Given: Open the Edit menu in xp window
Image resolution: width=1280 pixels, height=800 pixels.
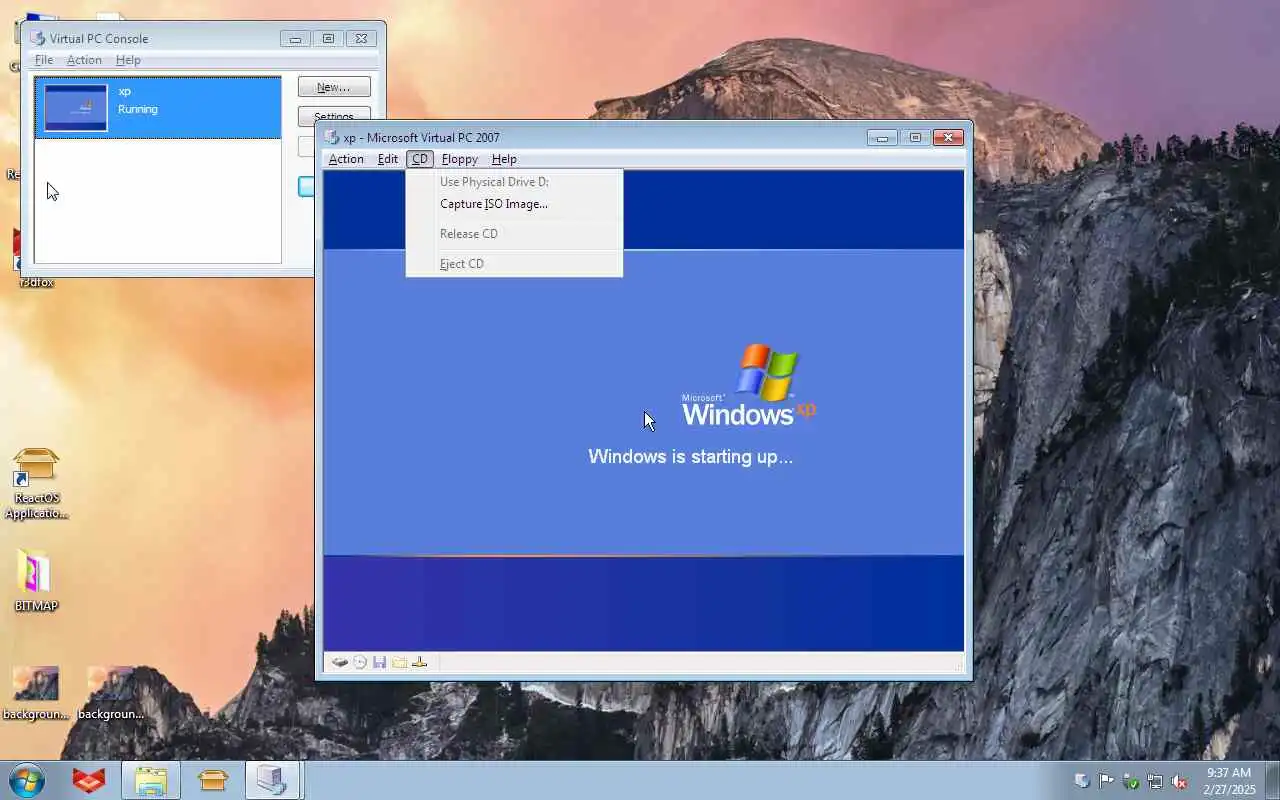Looking at the screenshot, I should click(x=388, y=159).
